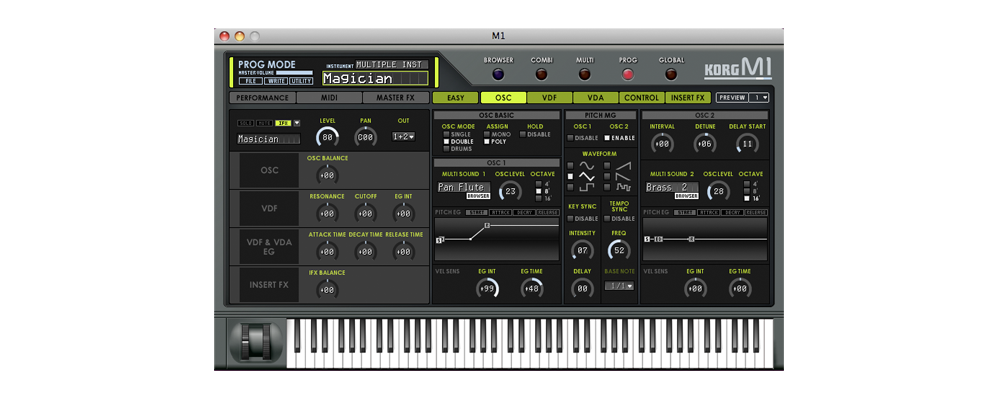The height and width of the screenshot is (400, 1000).
Task: Select the random sample-and-hold waveform checkbox
Action: click(x=608, y=188)
